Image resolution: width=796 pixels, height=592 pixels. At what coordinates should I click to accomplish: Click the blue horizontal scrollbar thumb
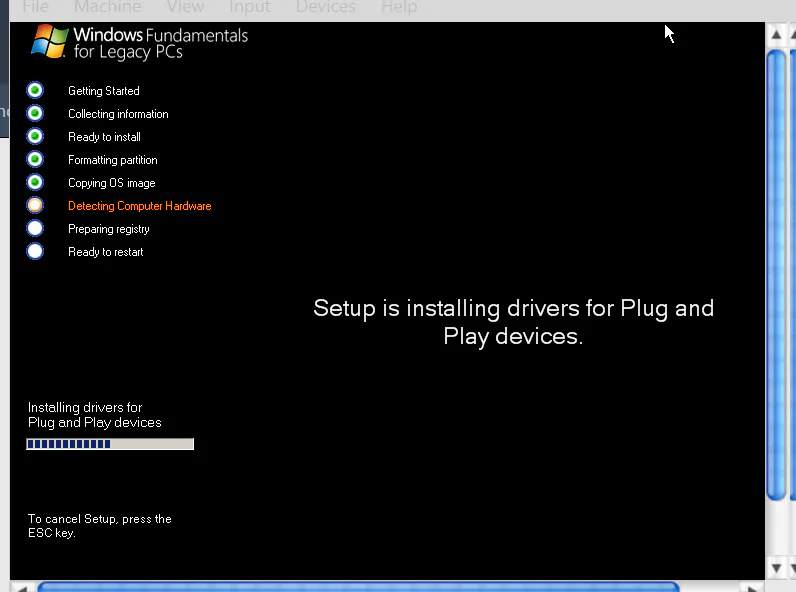pyautogui.click(x=358, y=587)
